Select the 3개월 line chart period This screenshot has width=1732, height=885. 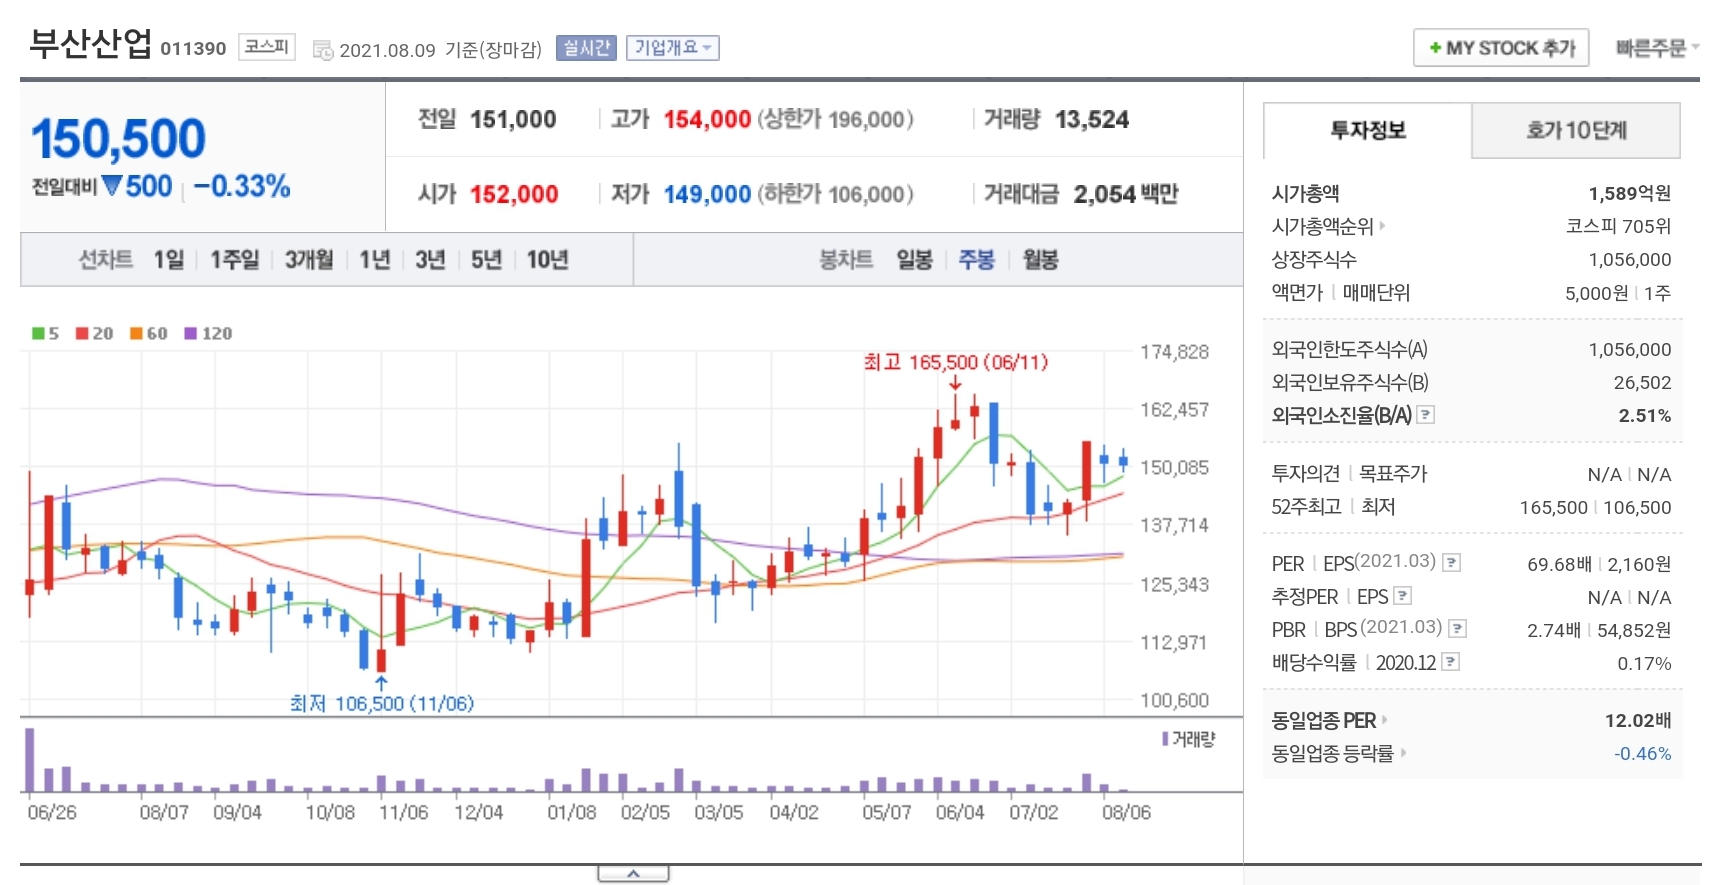click(309, 260)
